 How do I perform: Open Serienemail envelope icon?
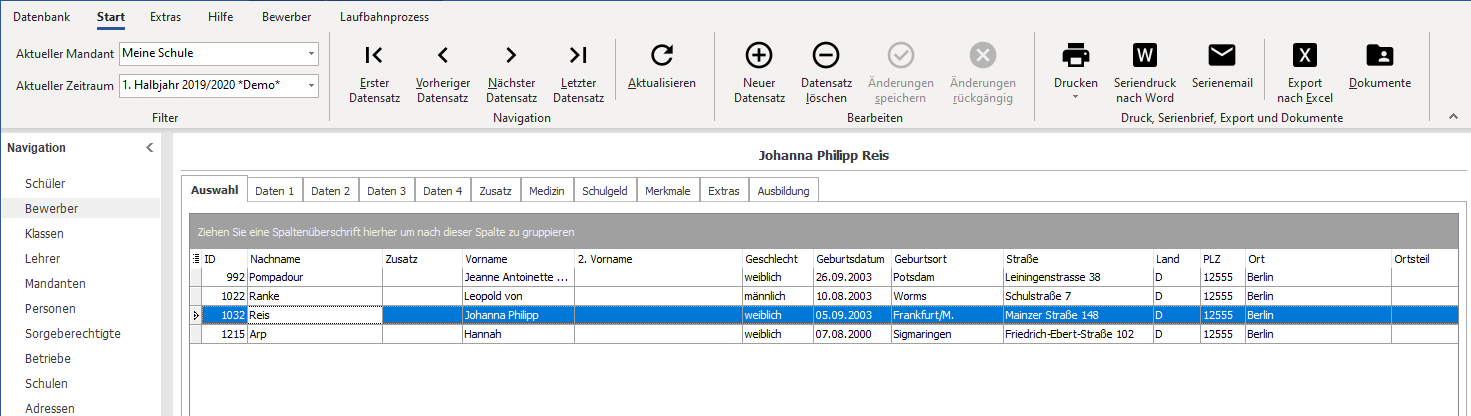click(x=1222, y=54)
